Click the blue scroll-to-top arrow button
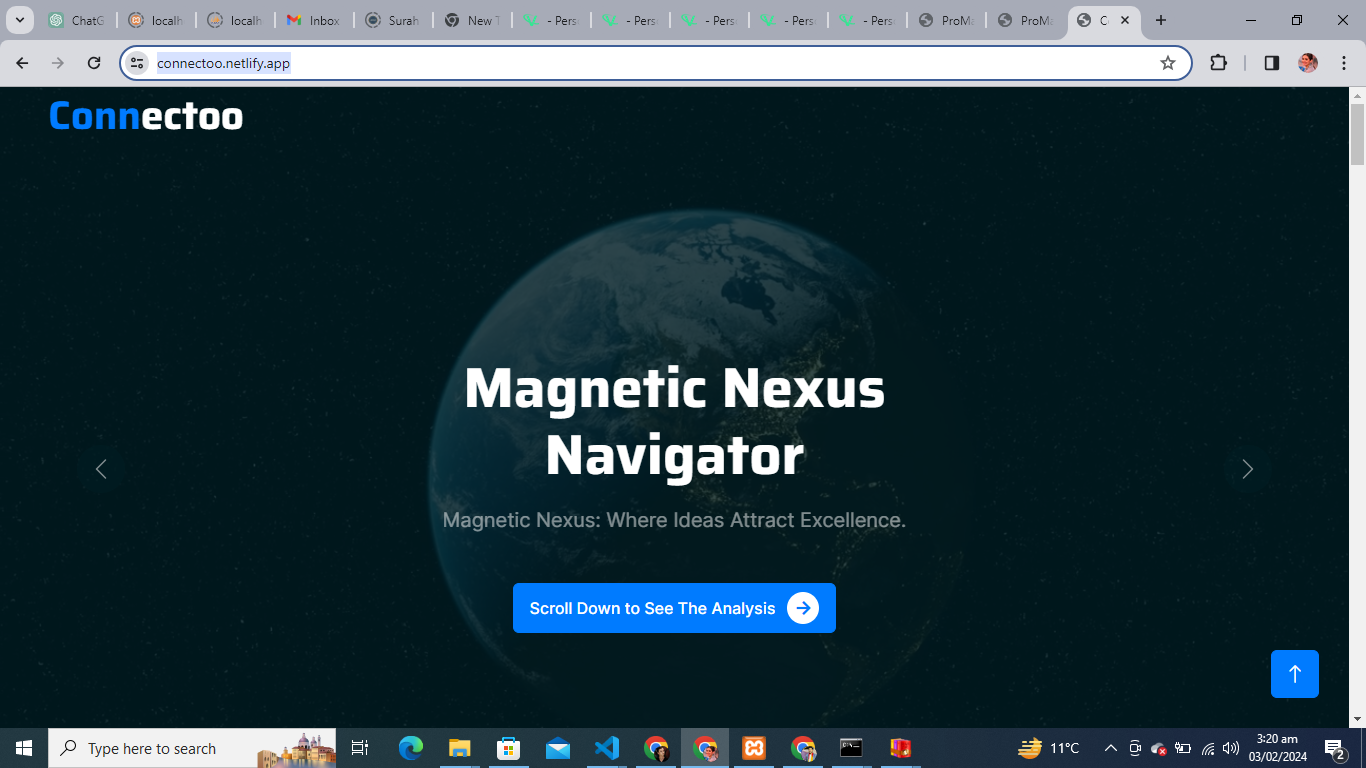 pos(1294,674)
